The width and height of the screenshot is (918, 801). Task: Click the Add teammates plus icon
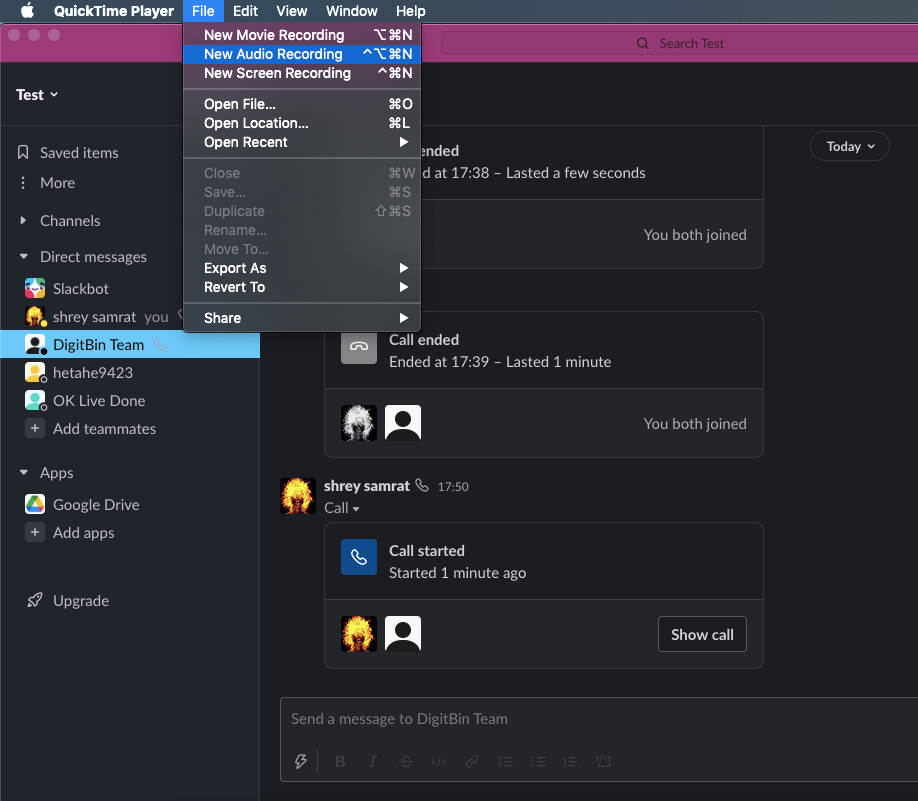[x=35, y=428]
